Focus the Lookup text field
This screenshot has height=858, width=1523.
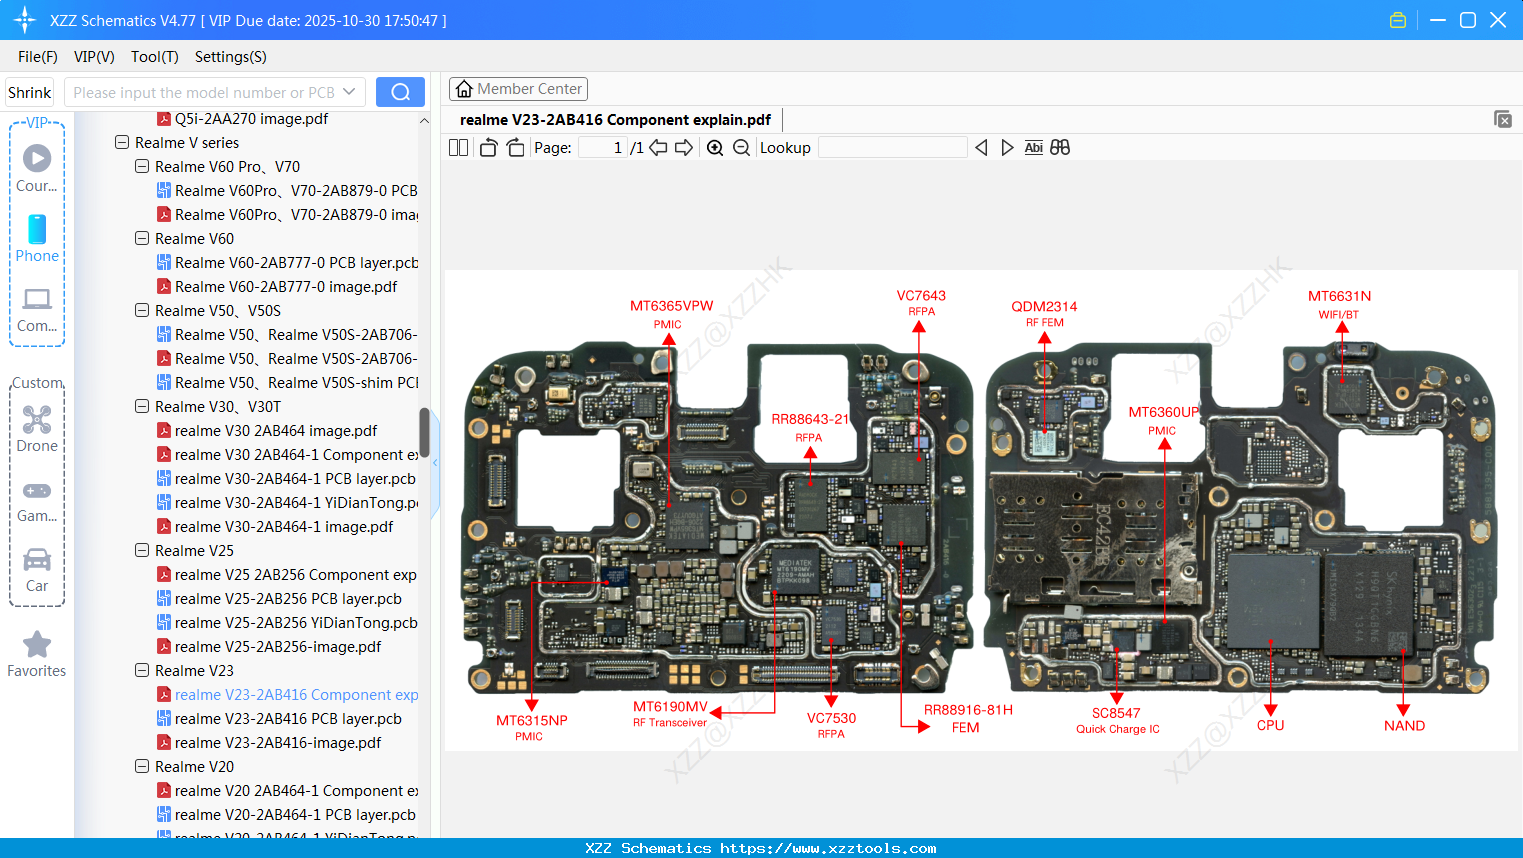tap(892, 148)
